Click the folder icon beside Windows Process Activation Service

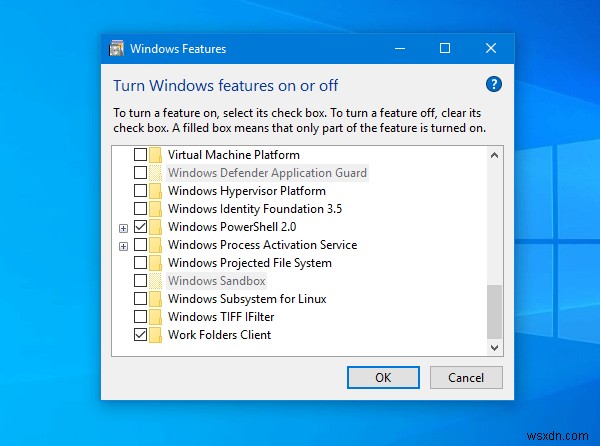click(x=155, y=245)
